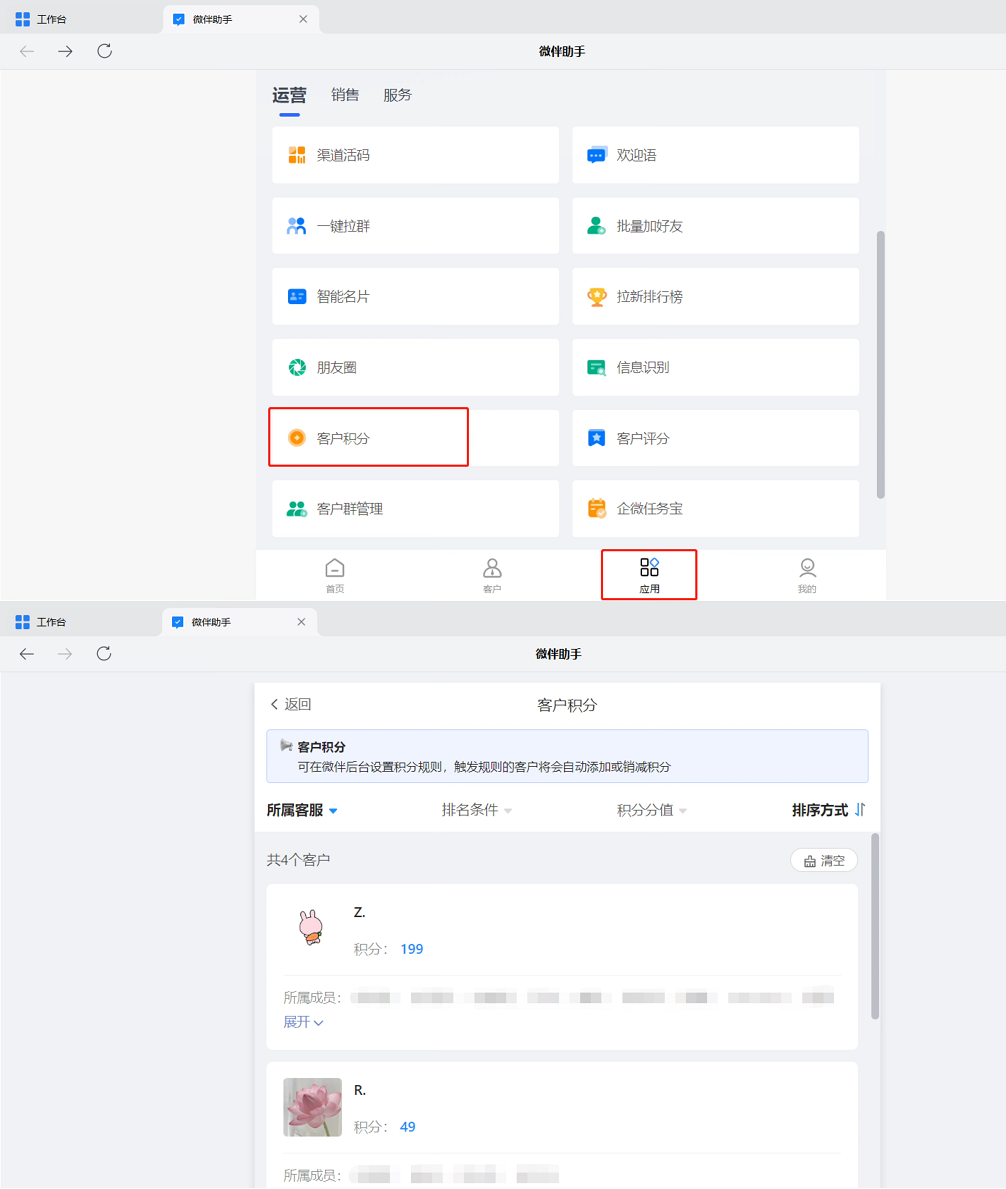Switch to the 销售 tab
The height and width of the screenshot is (1189, 1006).
tap(345, 95)
